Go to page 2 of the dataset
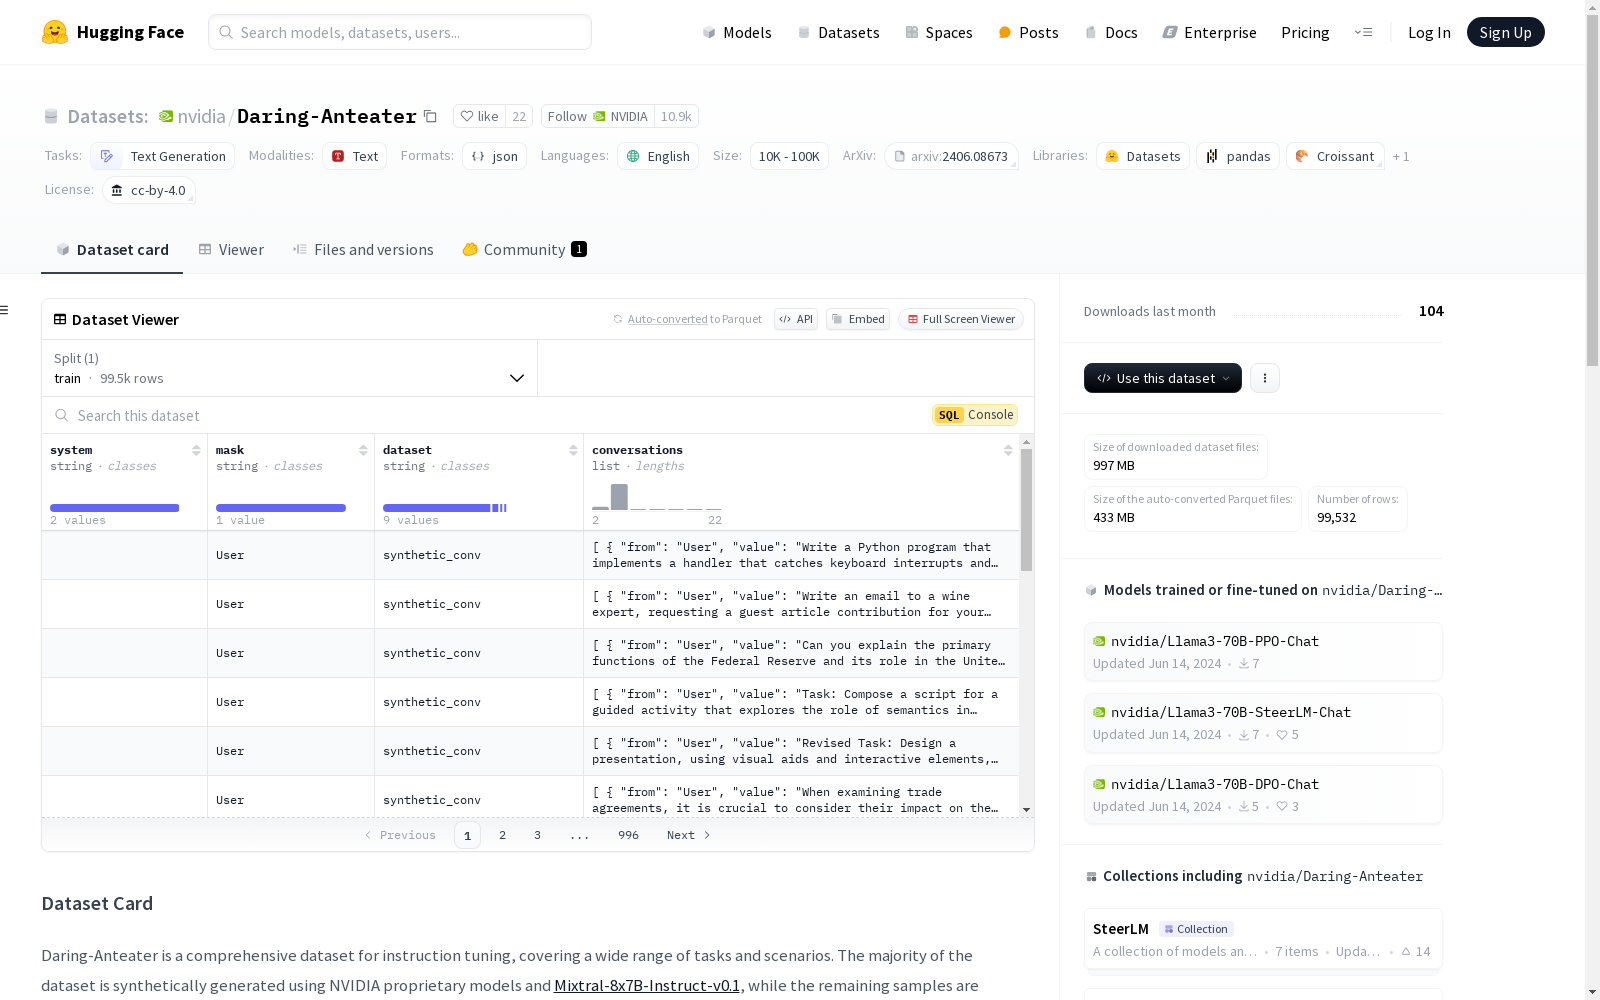 click(x=502, y=835)
